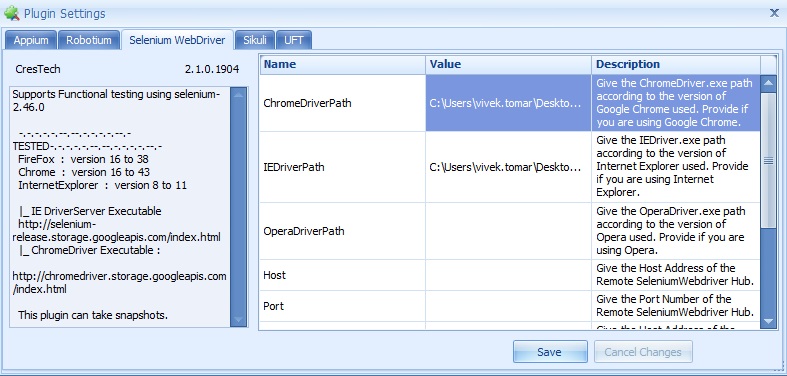This screenshot has height=376, width=787.
Task: Click the Host value cell
Action: click(x=508, y=275)
